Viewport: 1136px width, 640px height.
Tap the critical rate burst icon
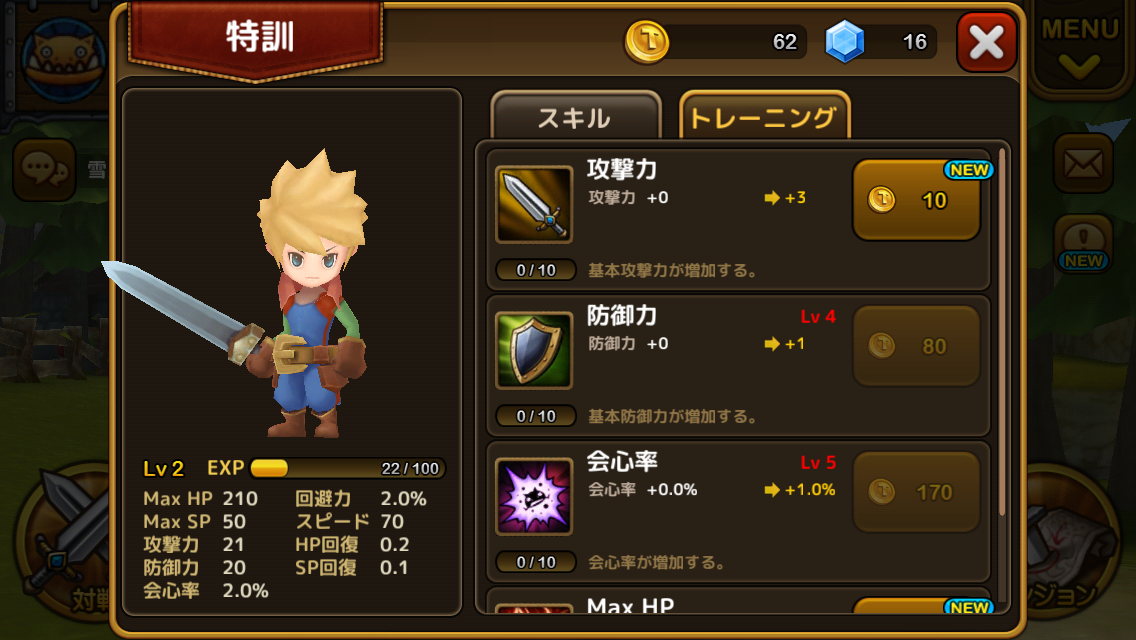534,496
